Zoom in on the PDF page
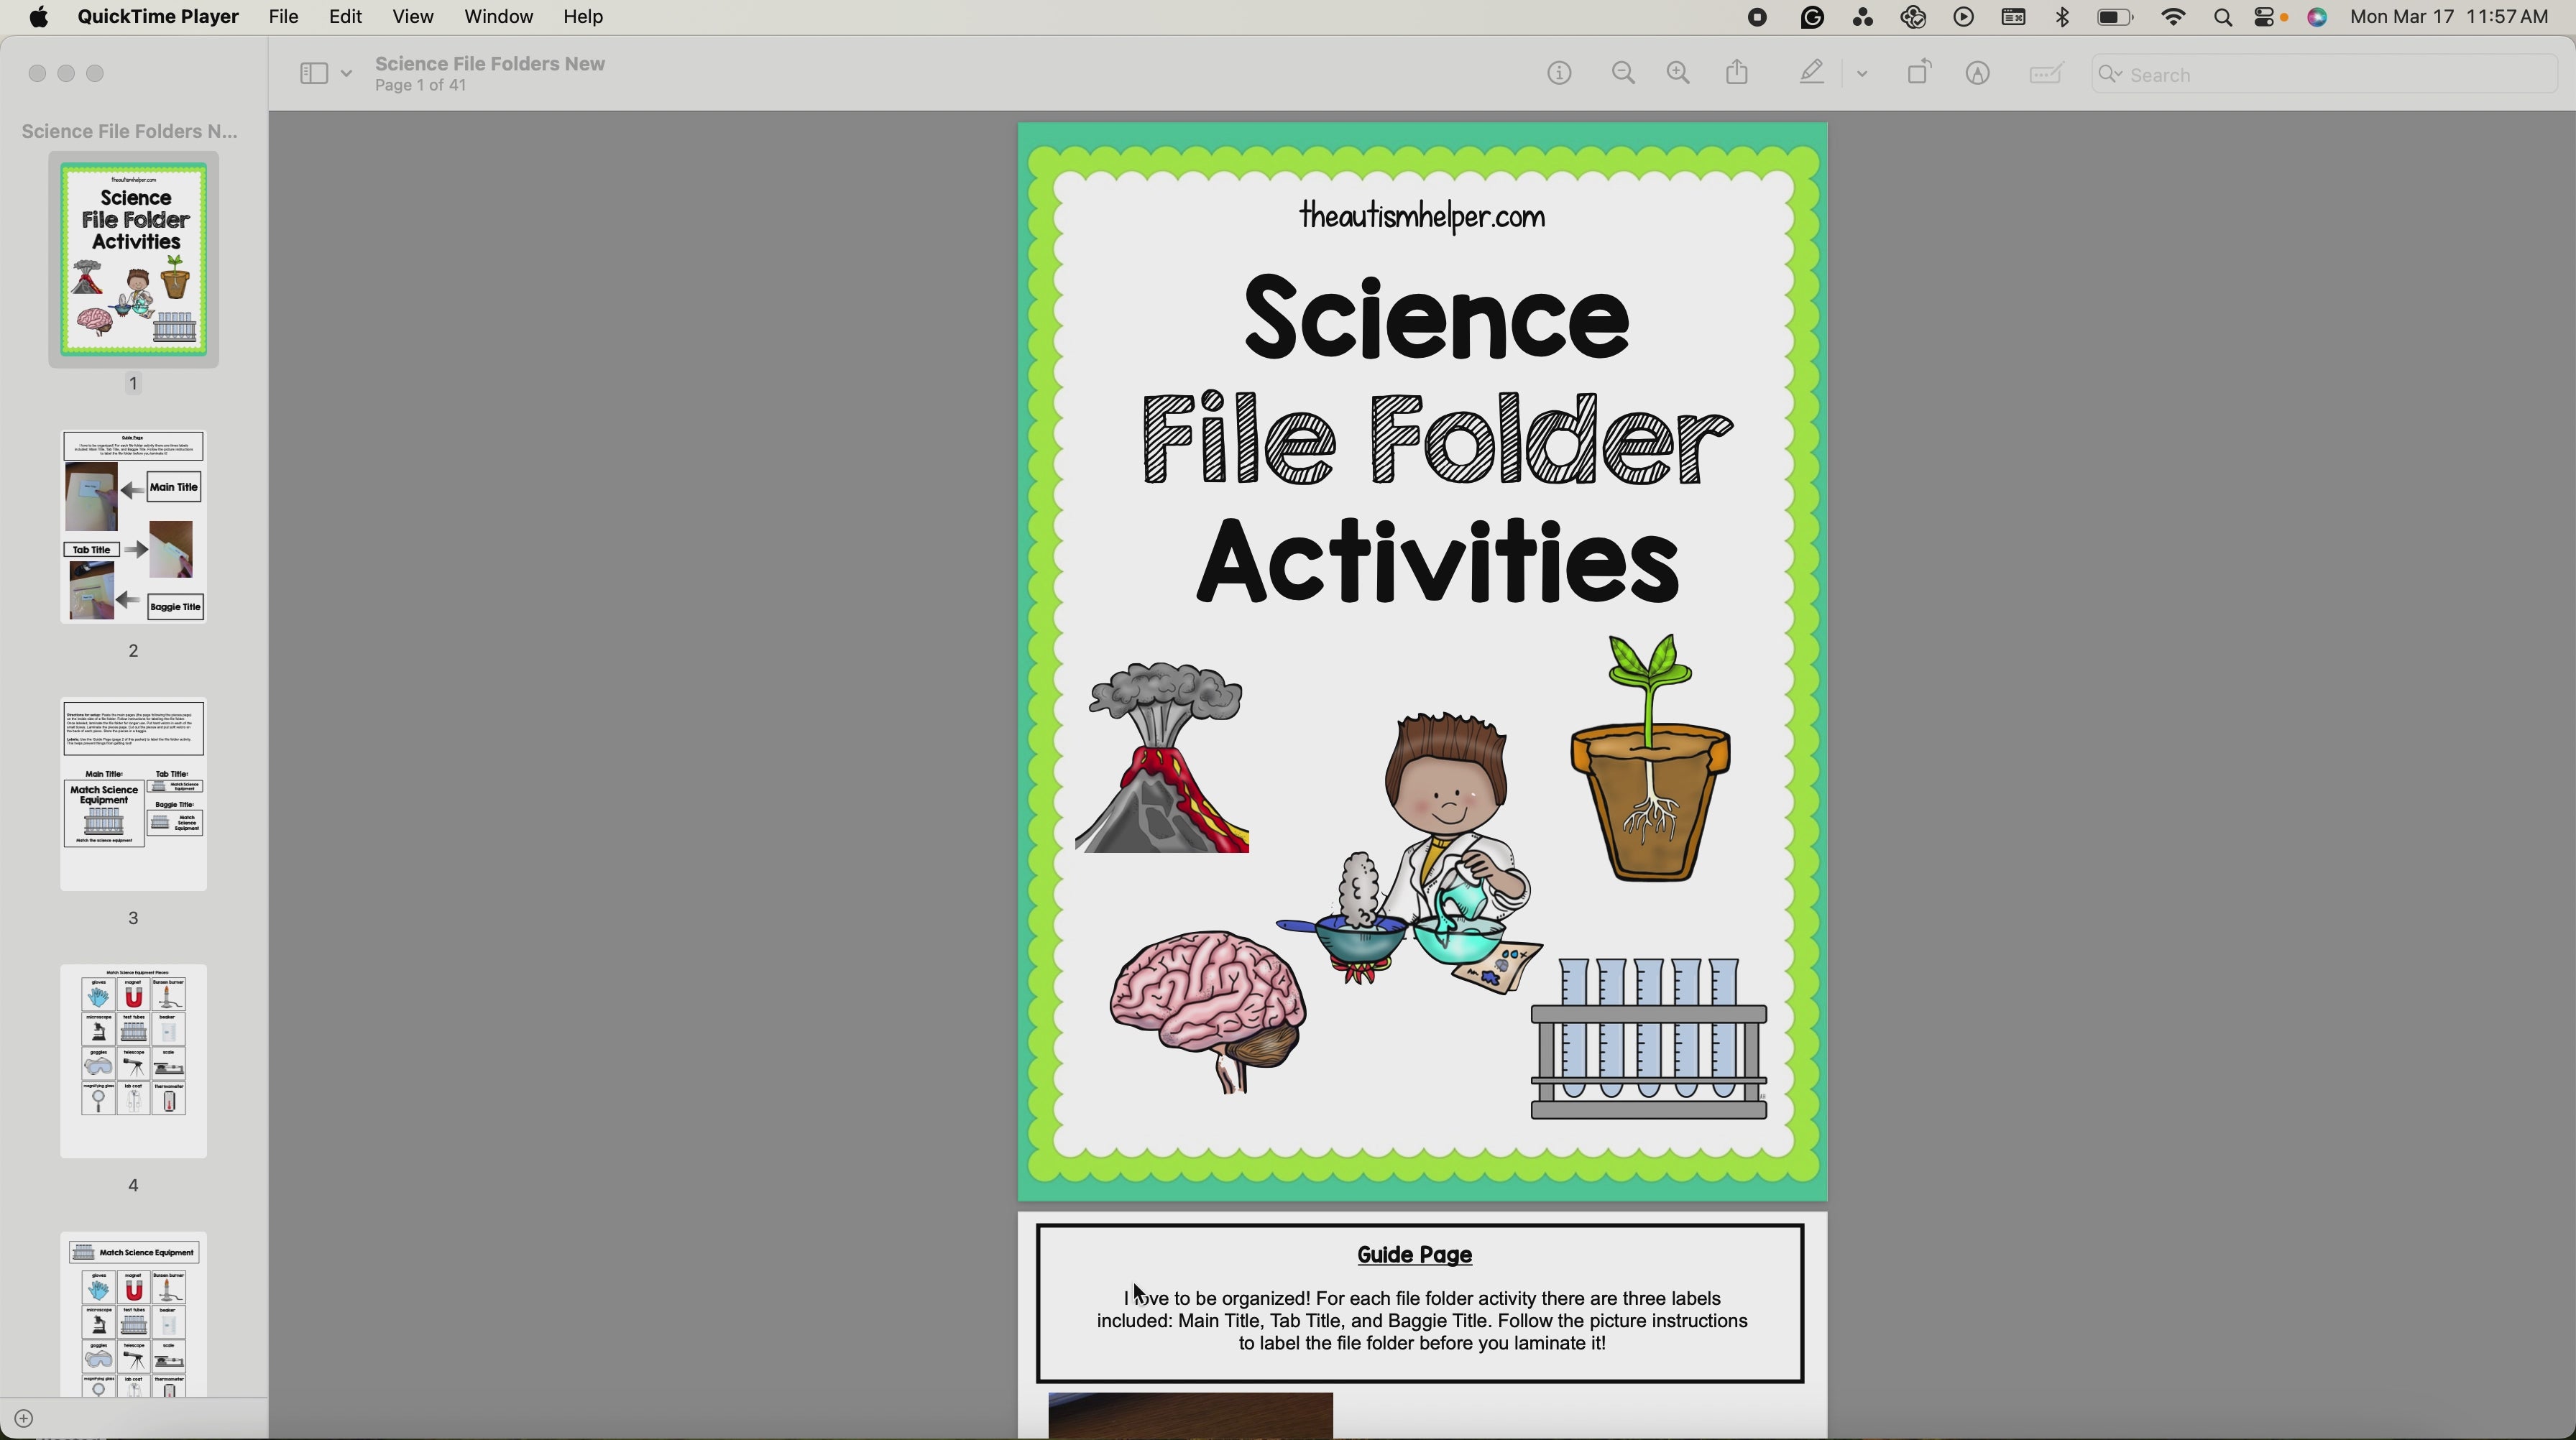Image resolution: width=2576 pixels, height=1440 pixels. coord(1678,72)
